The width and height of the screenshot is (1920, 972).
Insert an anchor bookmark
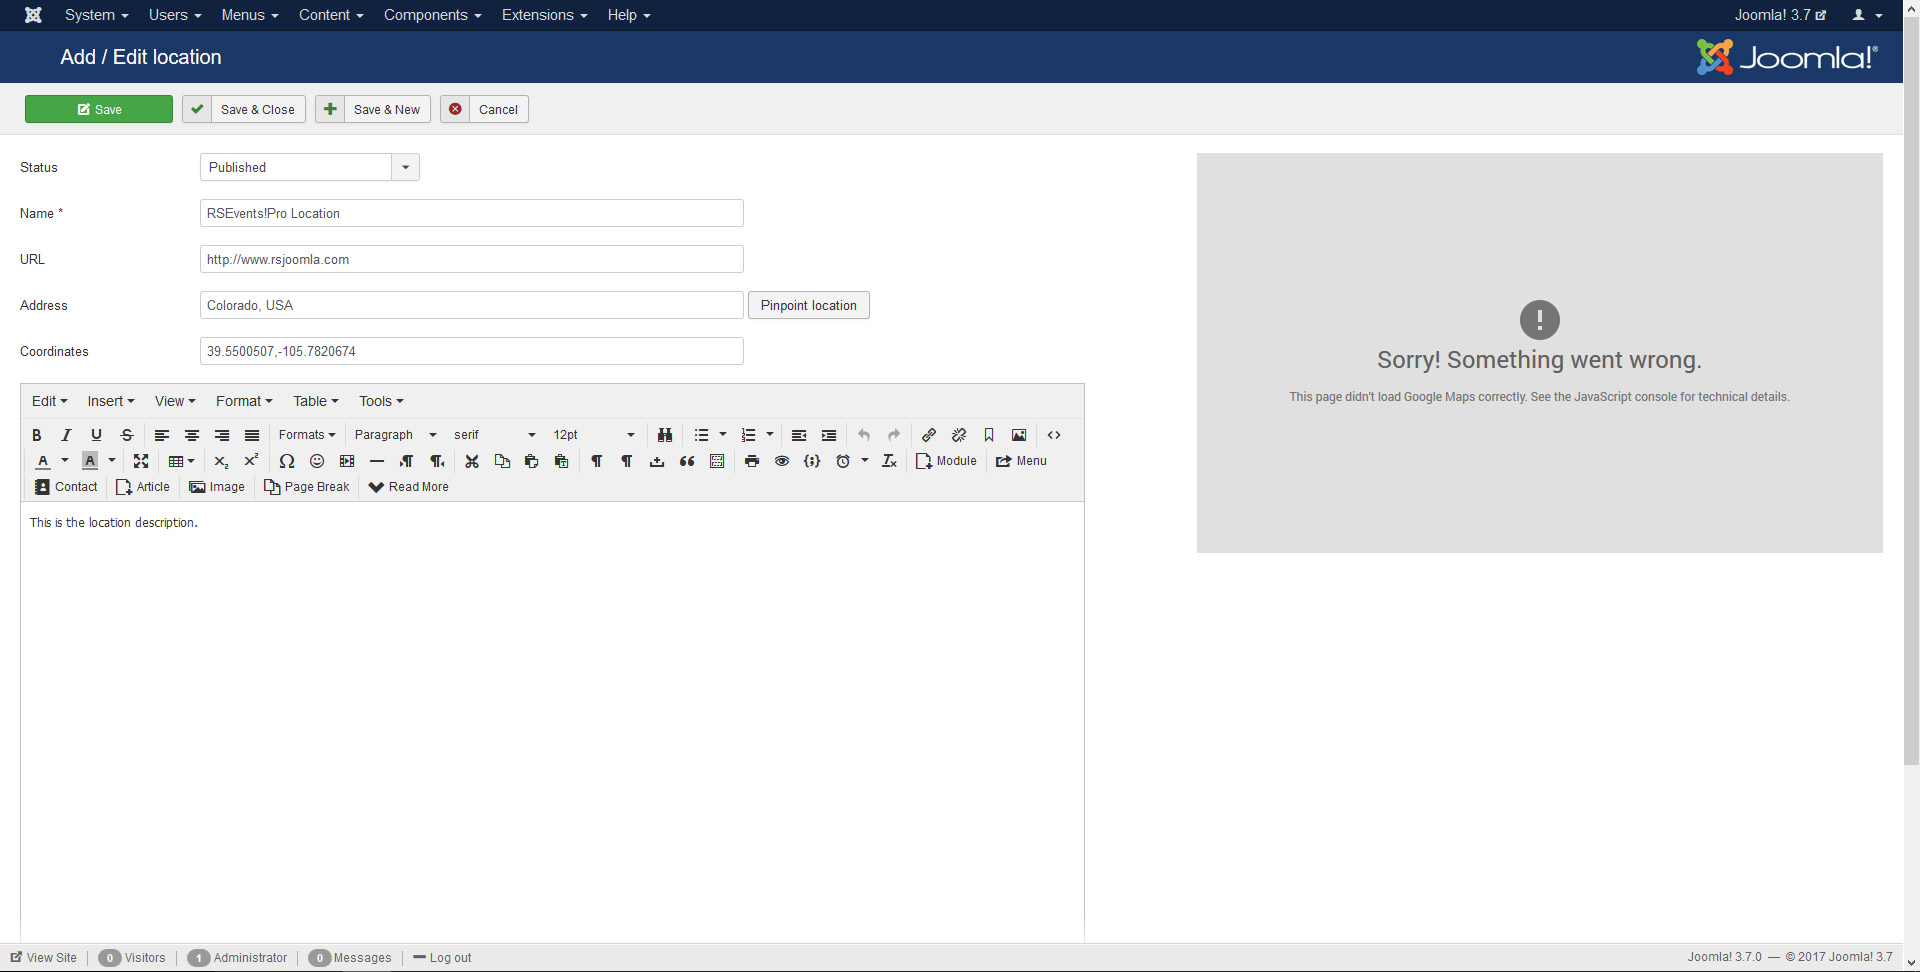[989, 435]
